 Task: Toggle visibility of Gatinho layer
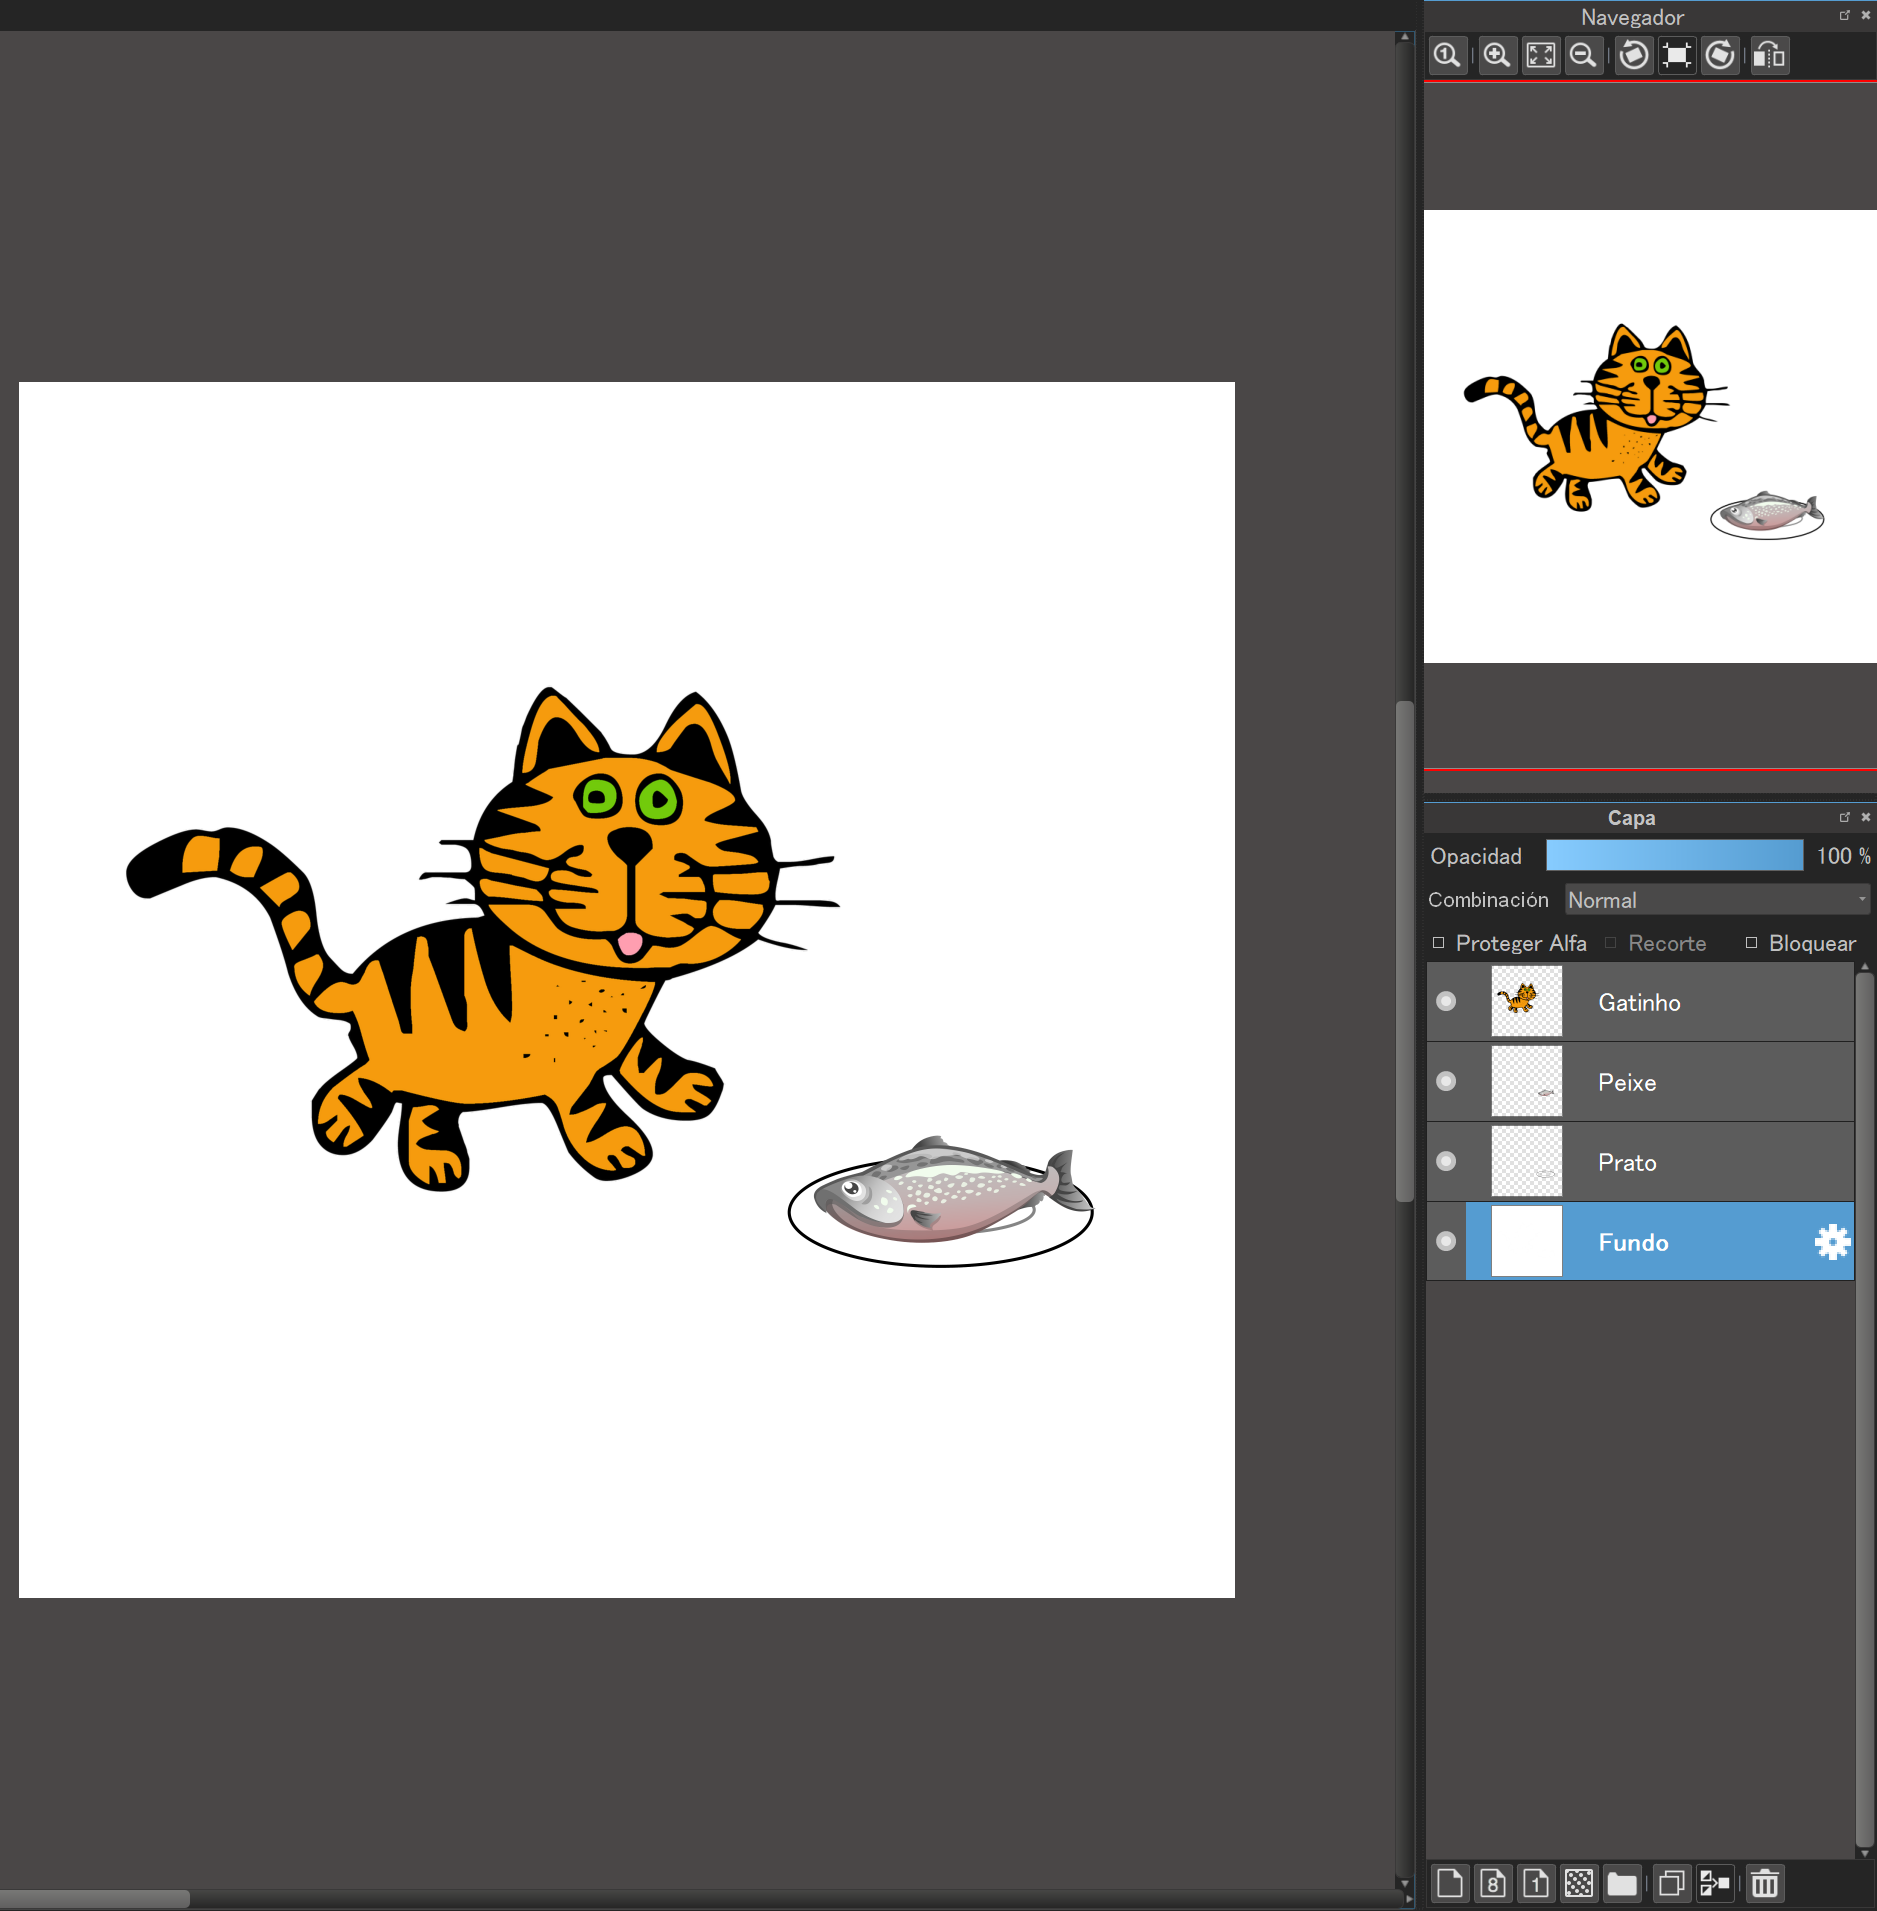point(1446,1001)
